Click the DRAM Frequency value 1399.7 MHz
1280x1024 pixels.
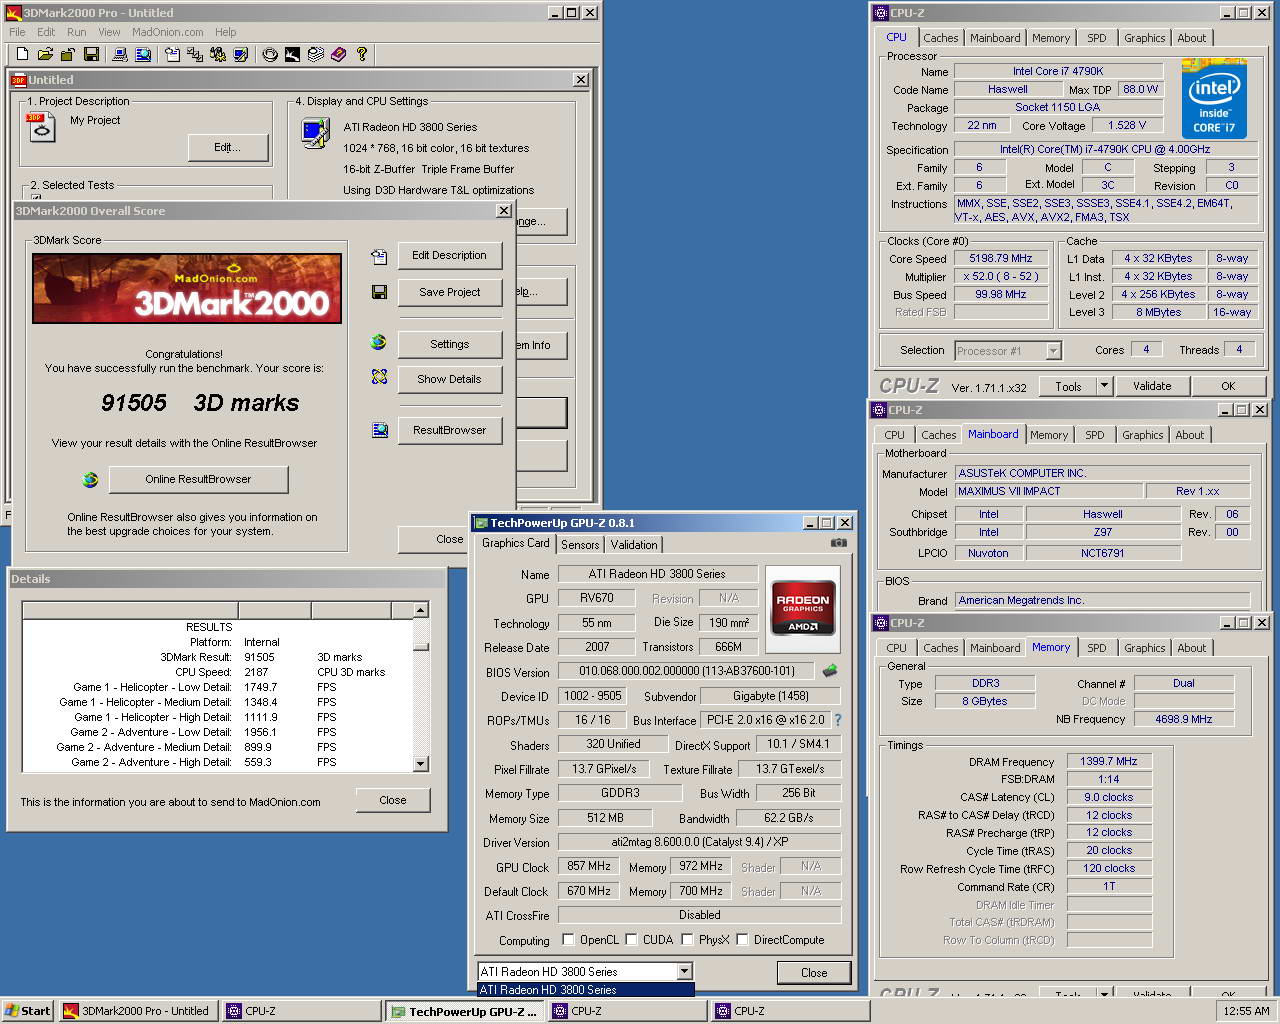click(x=1109, y=761)
